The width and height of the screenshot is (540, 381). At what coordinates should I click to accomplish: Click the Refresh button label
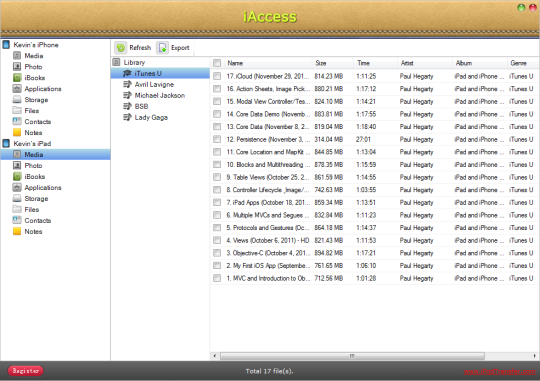[140, 48]
